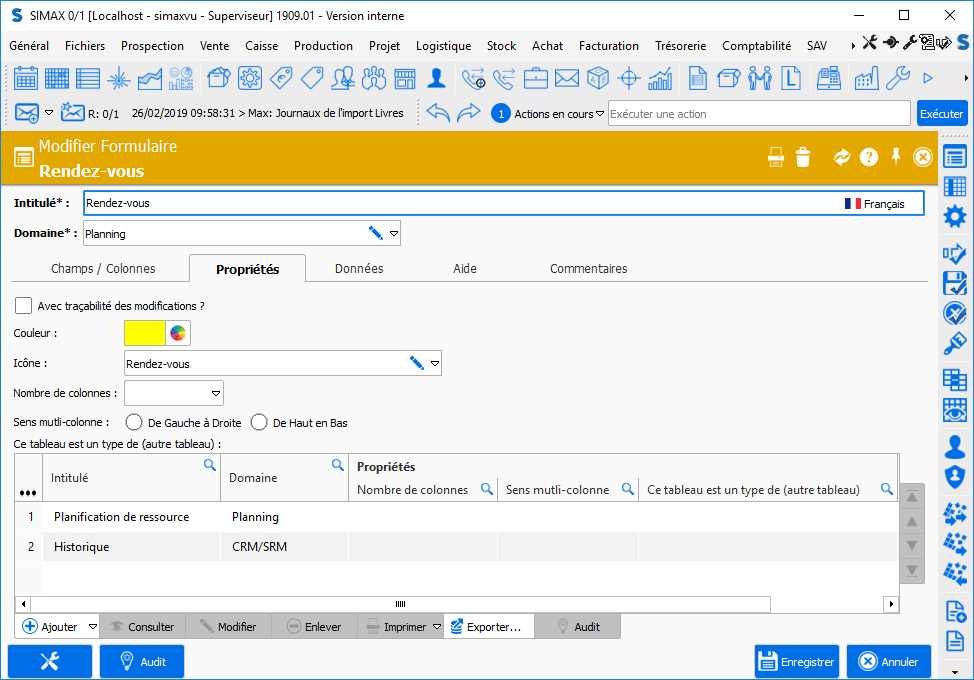Open help via the question mark icon
The height and width of the screenshot is (680, 974).
(x=869, y=157)
